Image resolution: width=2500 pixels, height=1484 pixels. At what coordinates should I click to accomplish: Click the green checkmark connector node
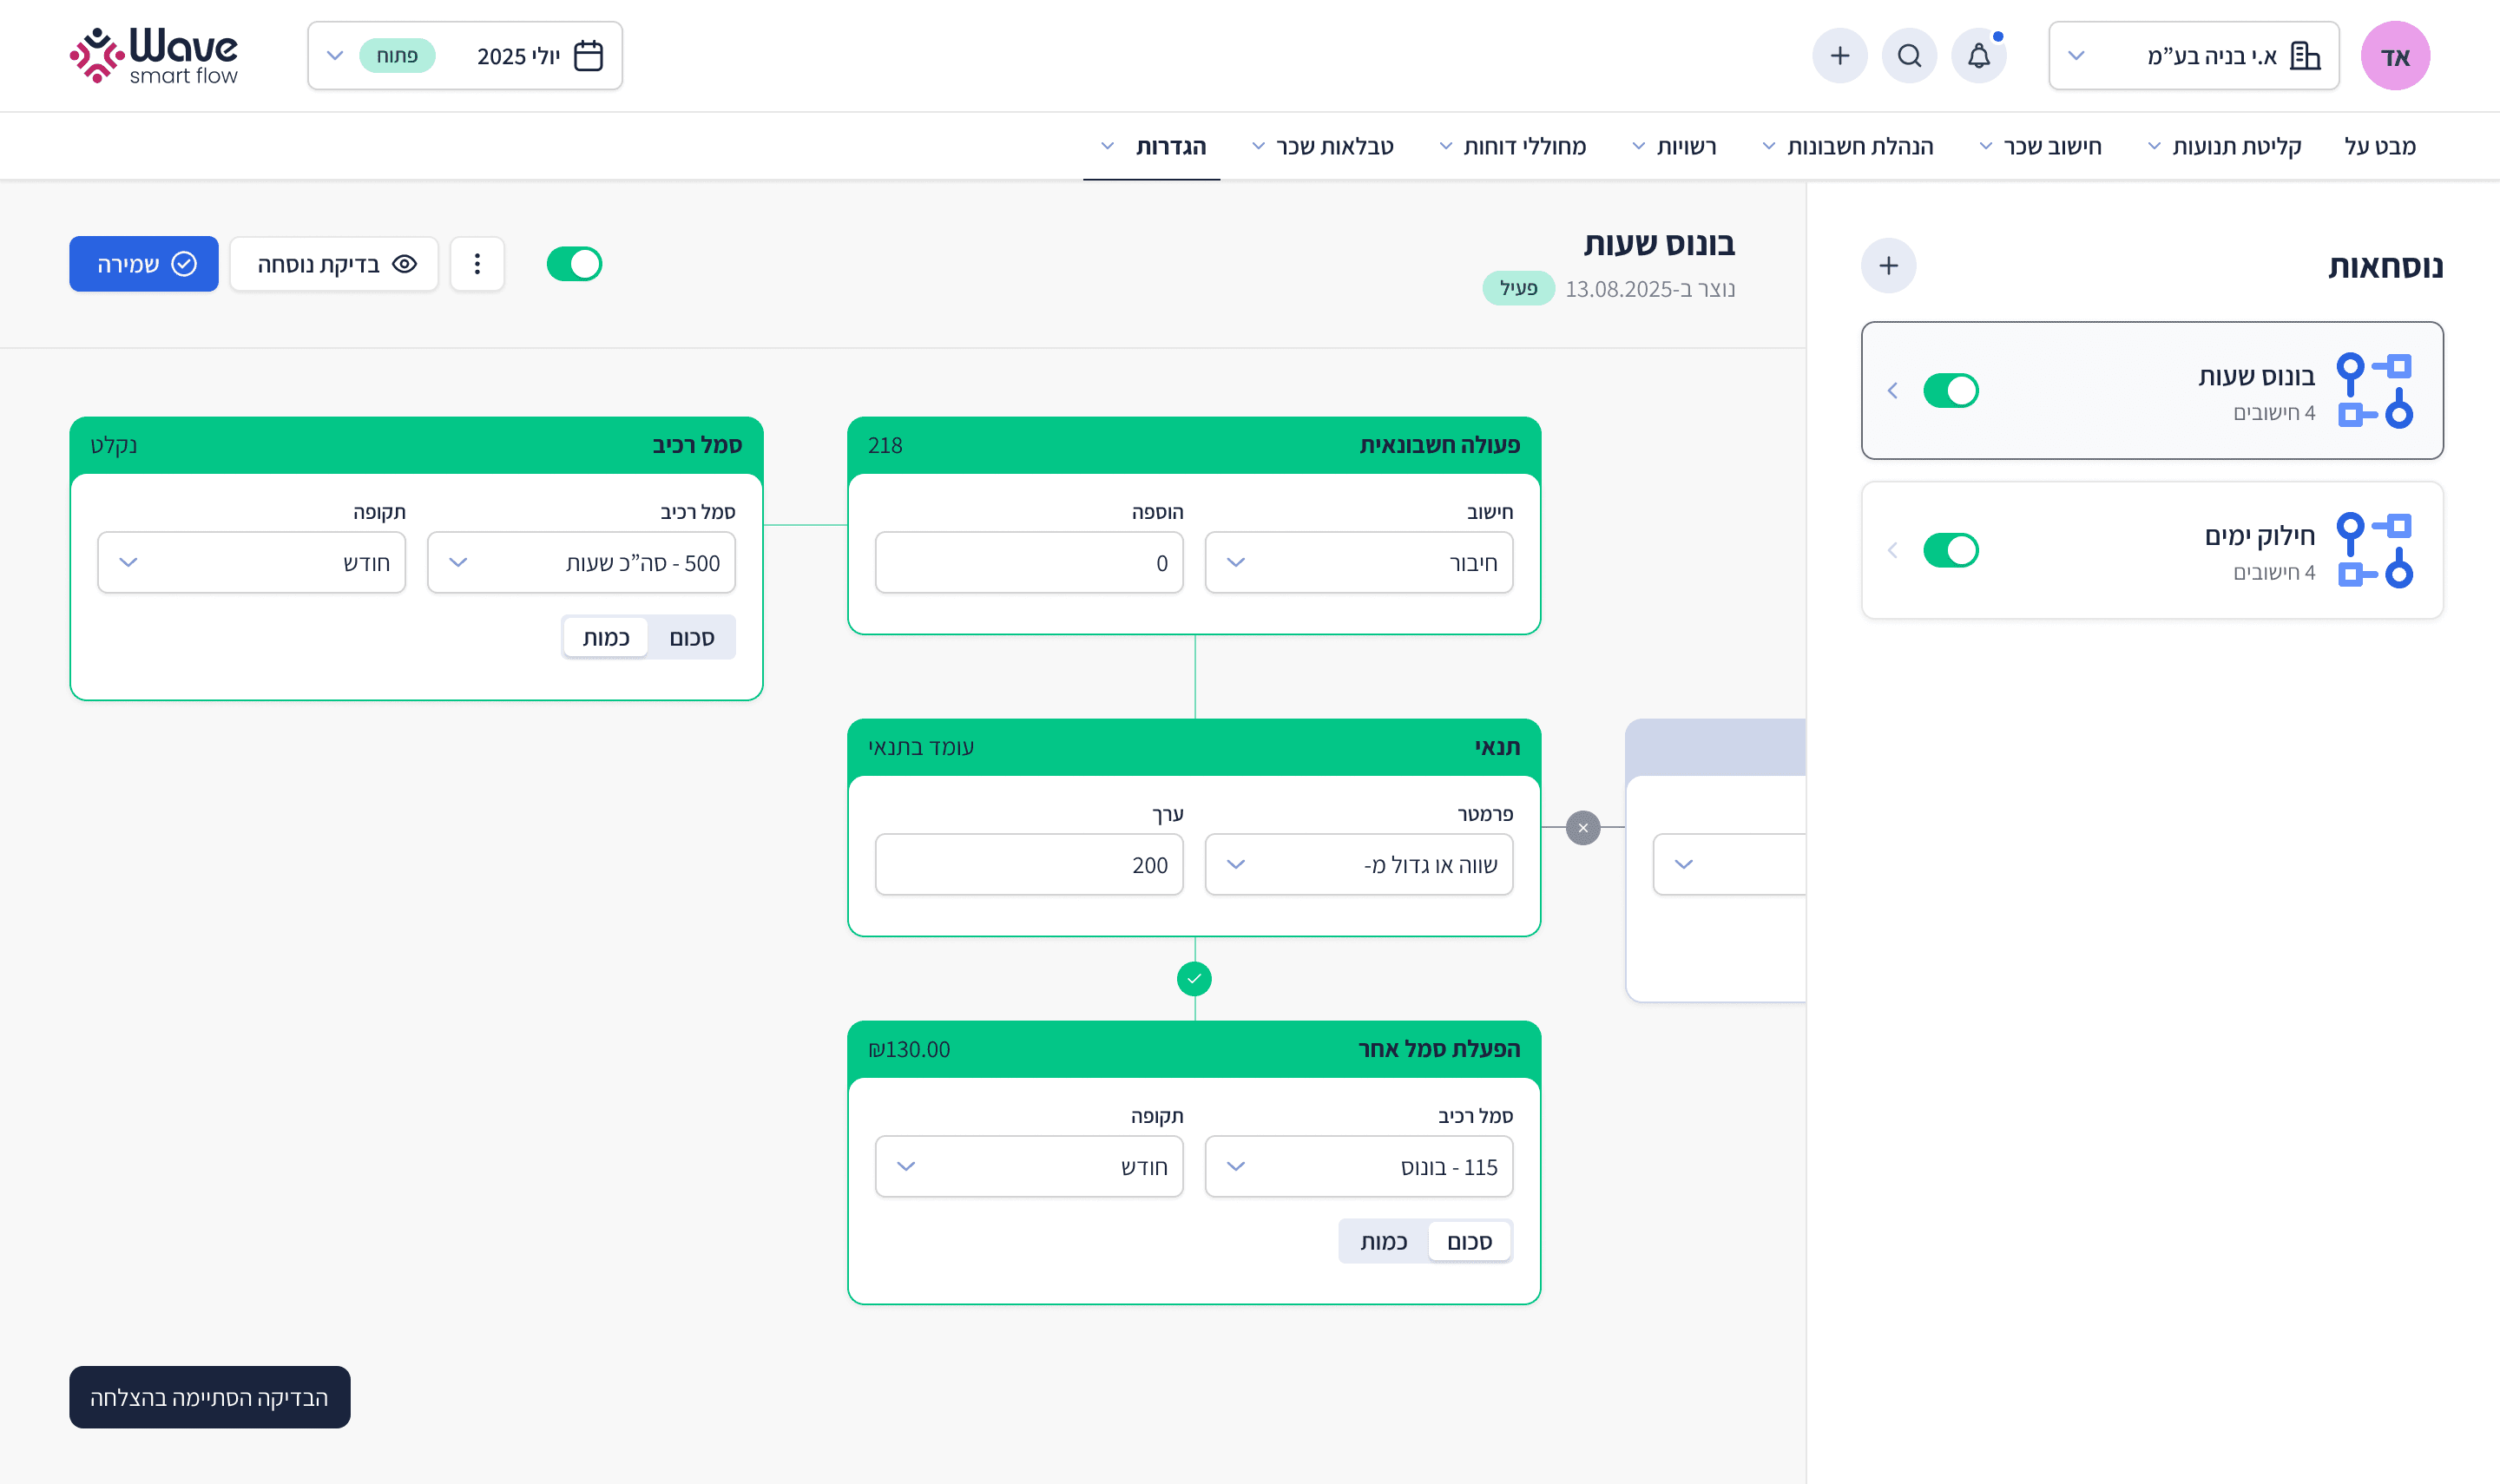pyautogui.click(x=1194, y=979)
